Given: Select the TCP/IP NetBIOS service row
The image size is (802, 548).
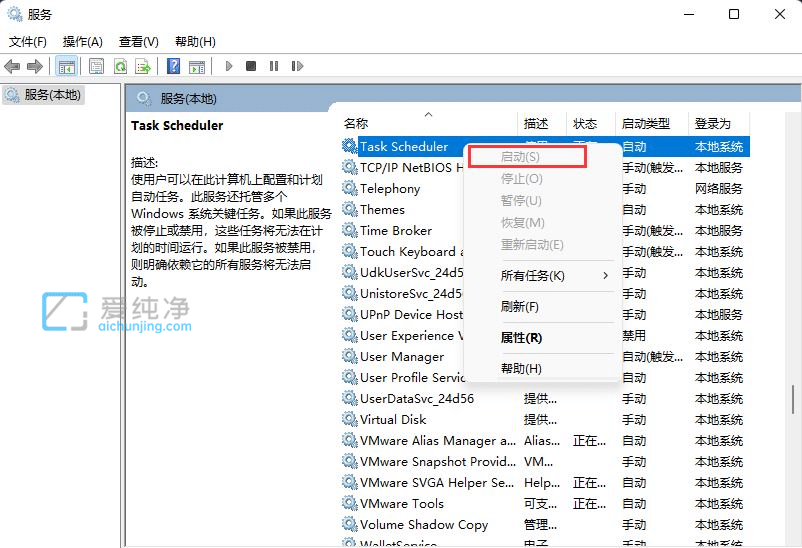Looking at the screenshot, I should 545,167.
